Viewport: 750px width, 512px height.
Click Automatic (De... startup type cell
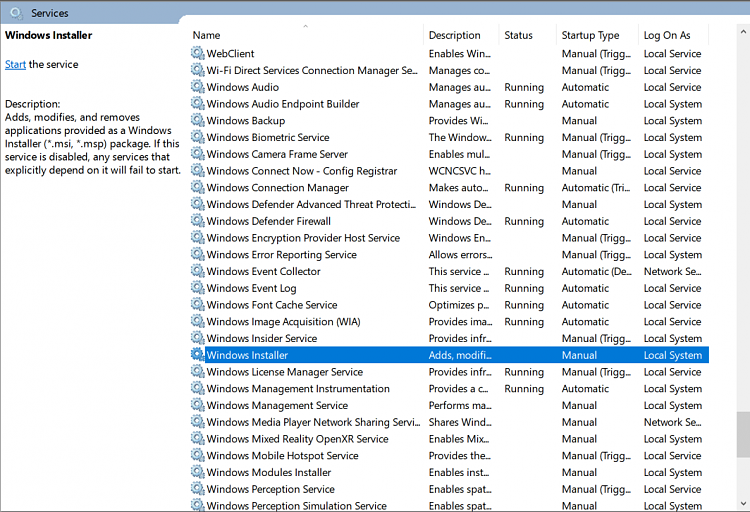click(x=596, y=271)
